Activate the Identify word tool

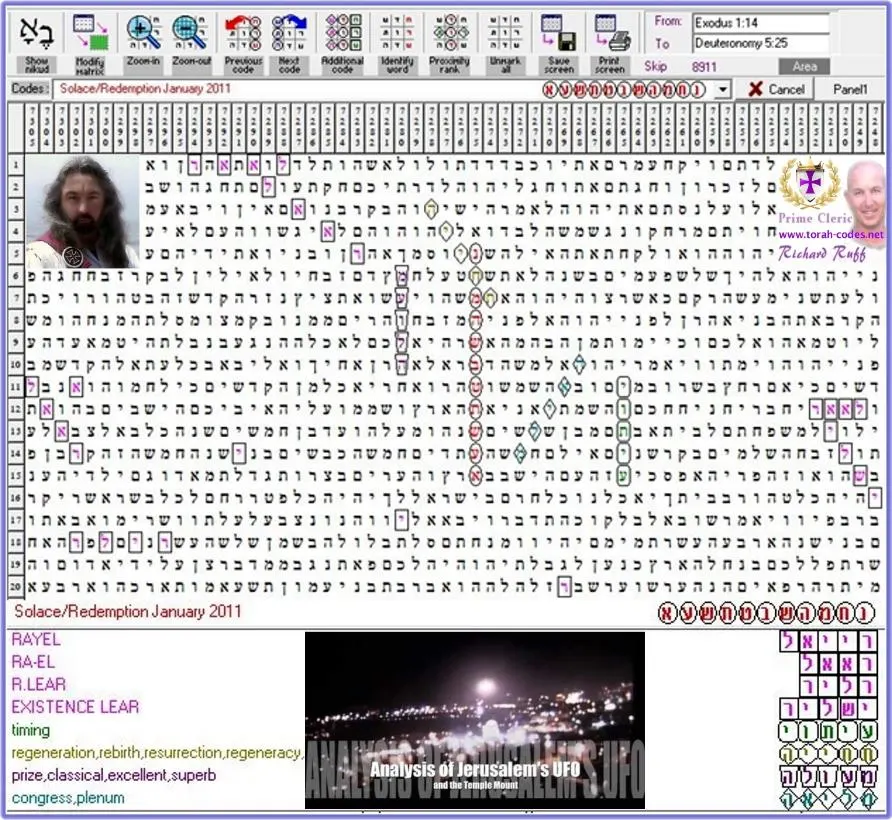[x=397, y=32]
